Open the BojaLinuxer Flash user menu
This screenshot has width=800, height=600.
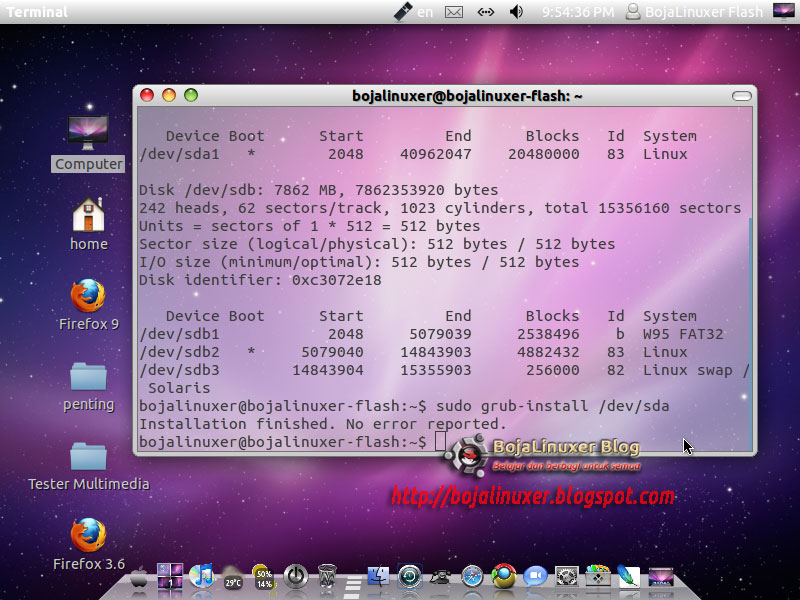[x=694, y=12]
